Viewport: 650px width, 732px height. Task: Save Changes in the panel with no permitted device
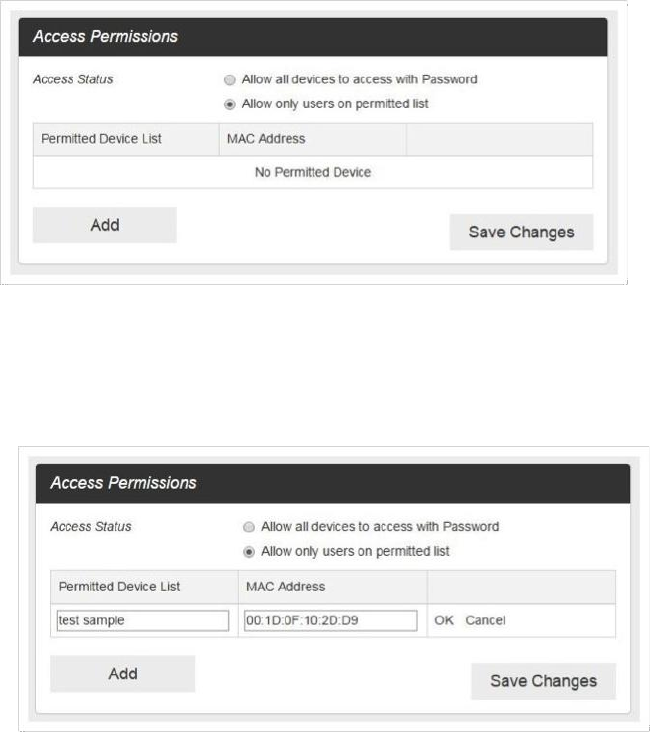click(521, 232)
